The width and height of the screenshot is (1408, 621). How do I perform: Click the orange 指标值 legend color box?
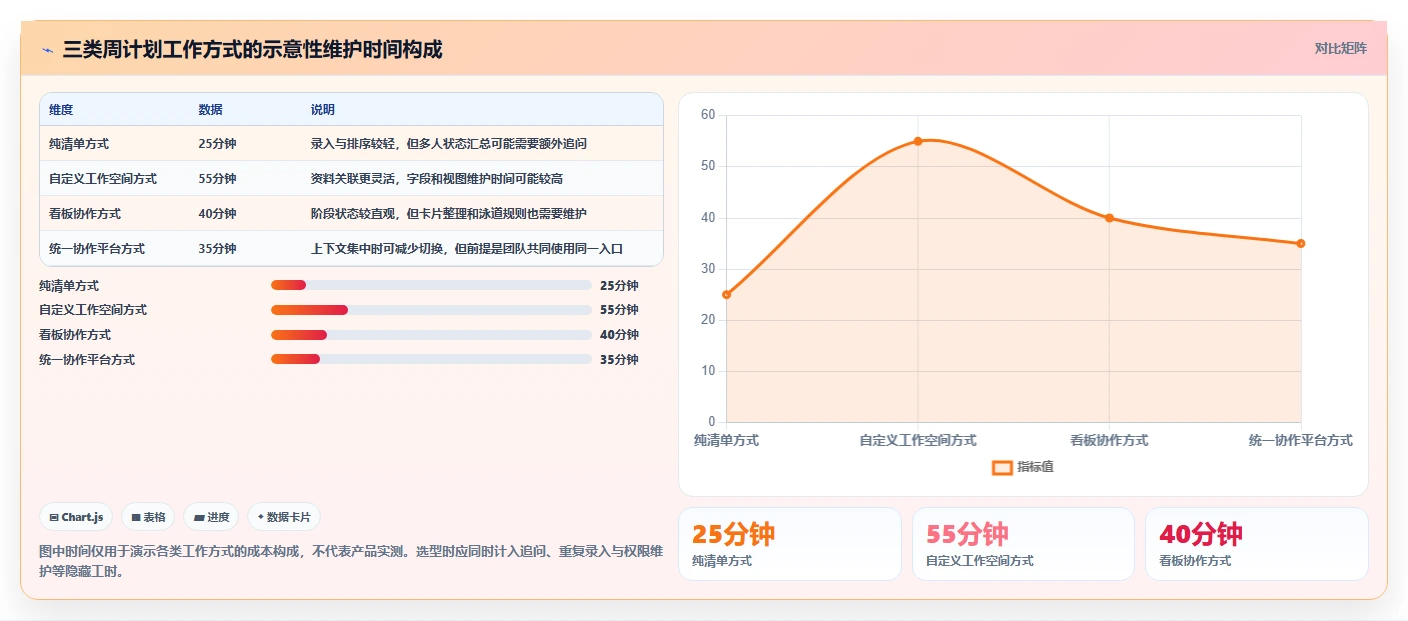point(1002,467)
